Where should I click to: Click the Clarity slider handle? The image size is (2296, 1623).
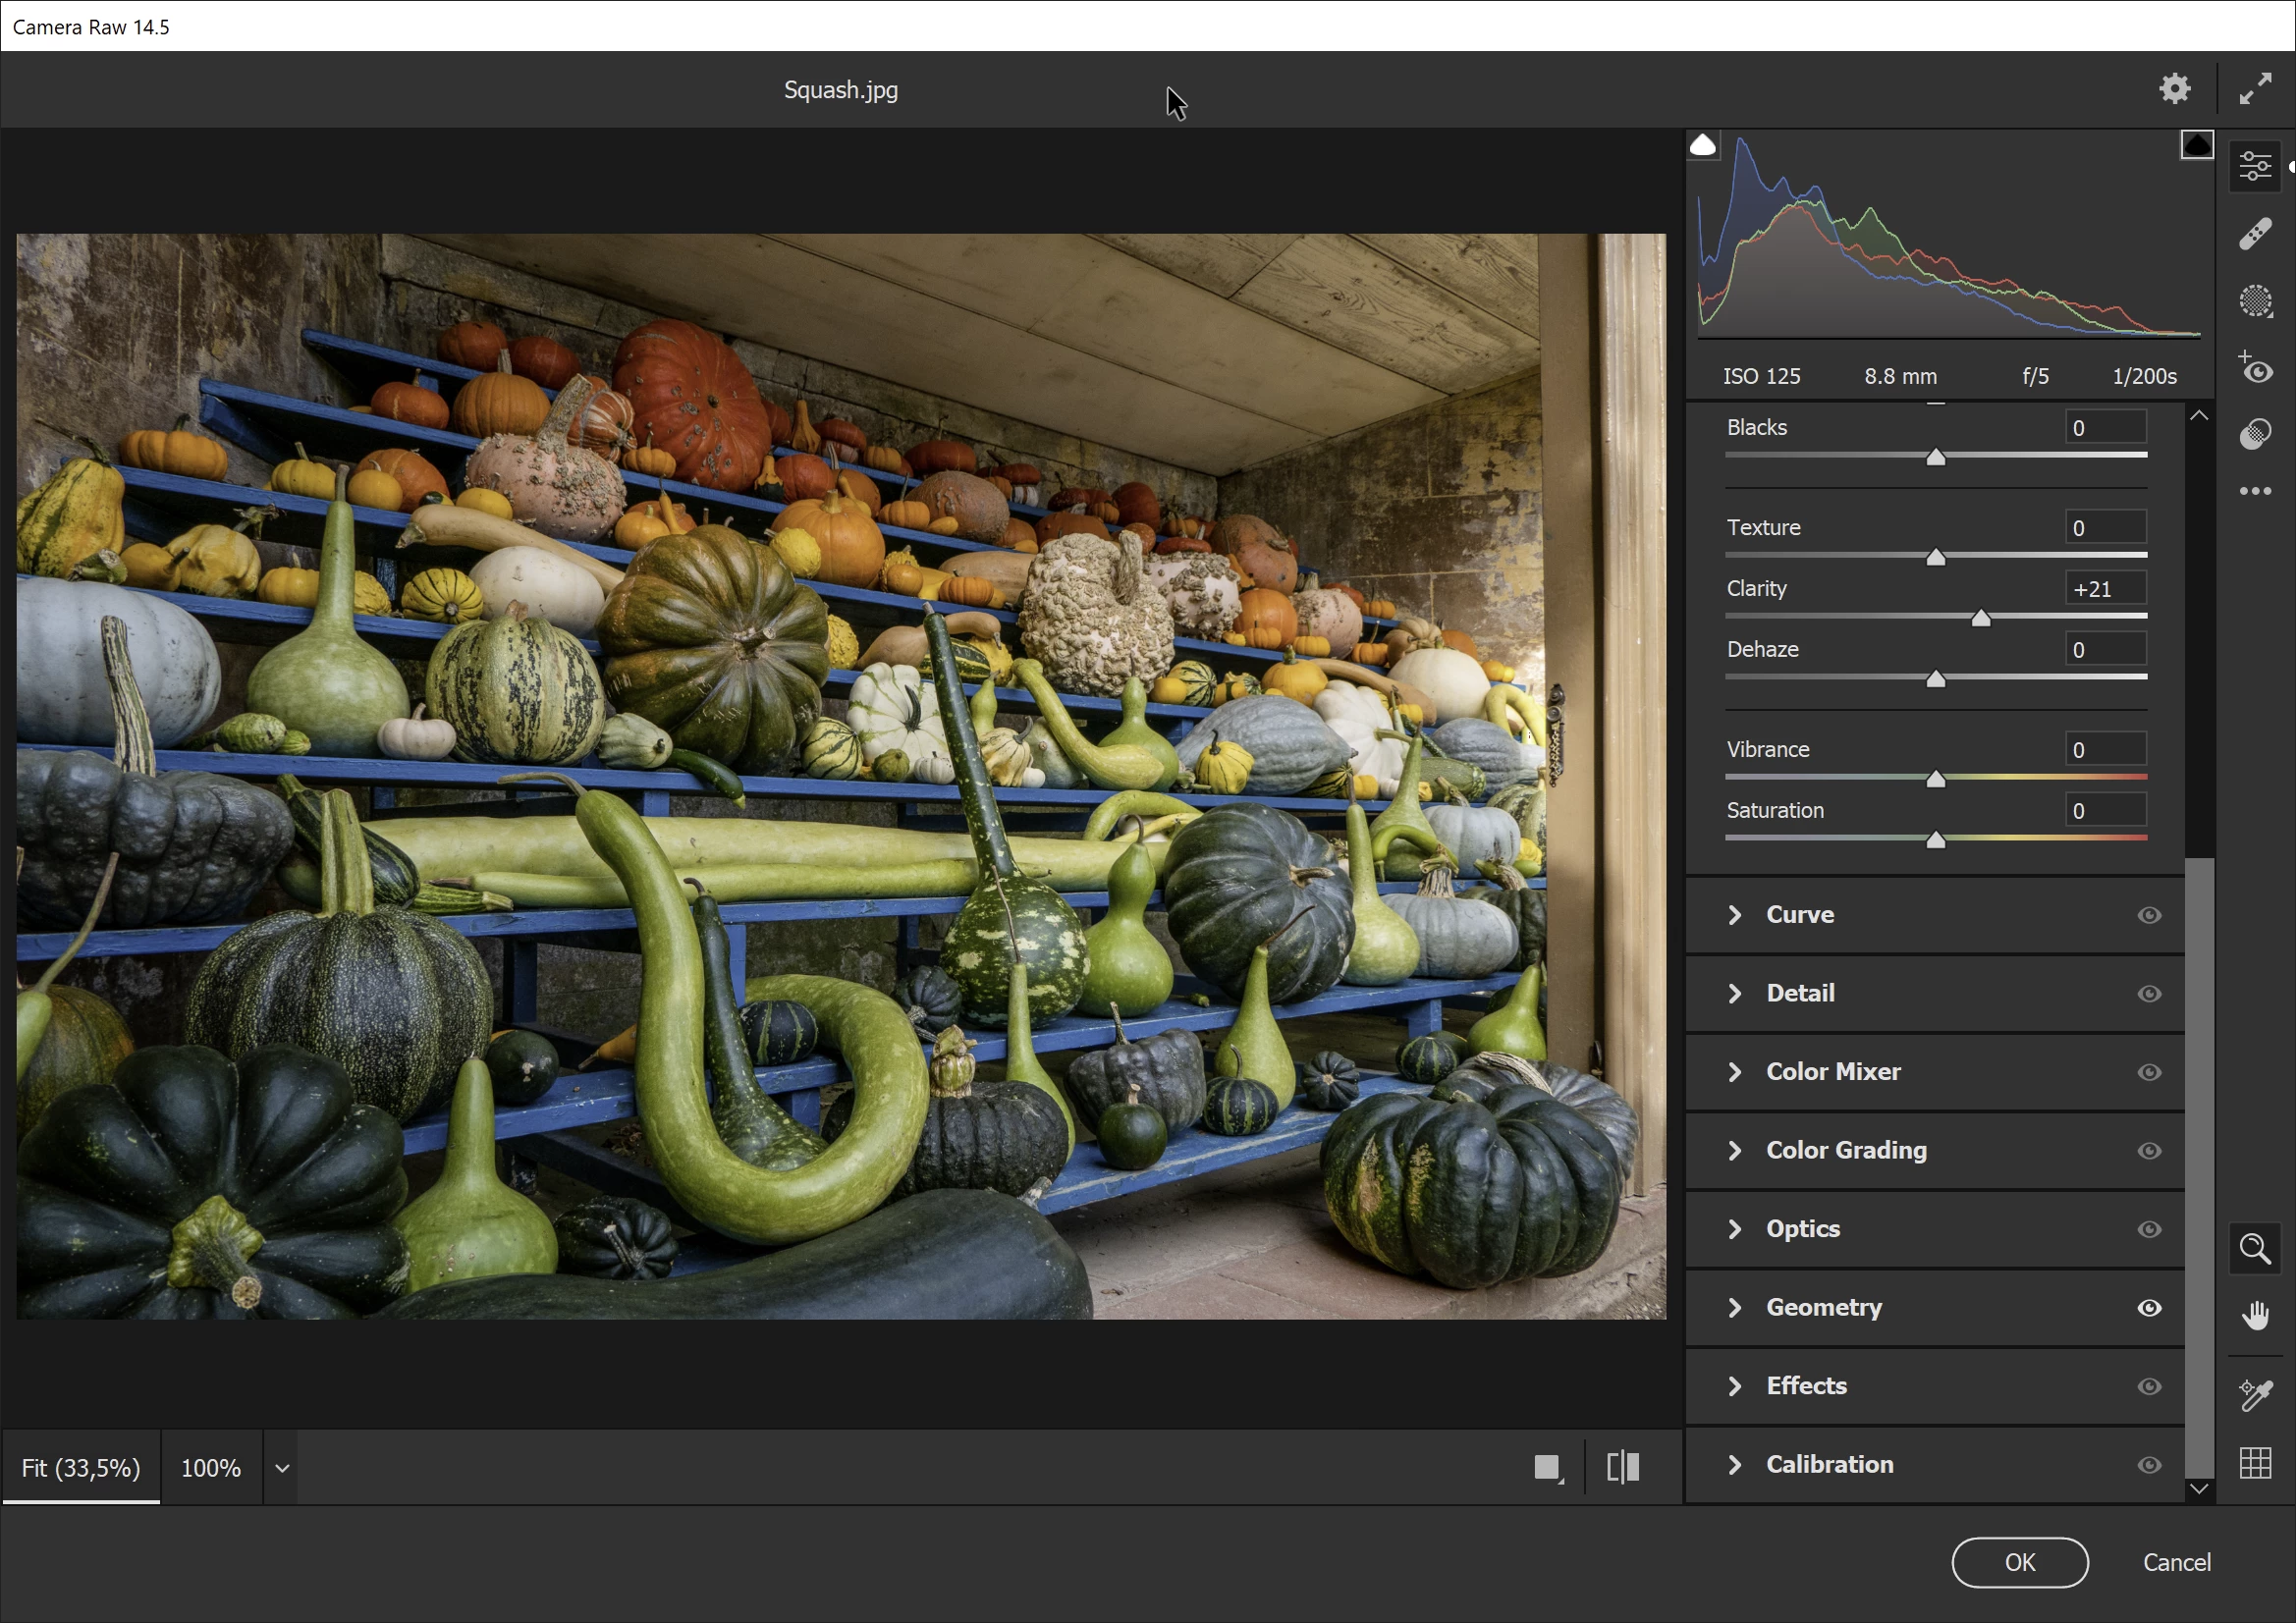point(1980,619)
